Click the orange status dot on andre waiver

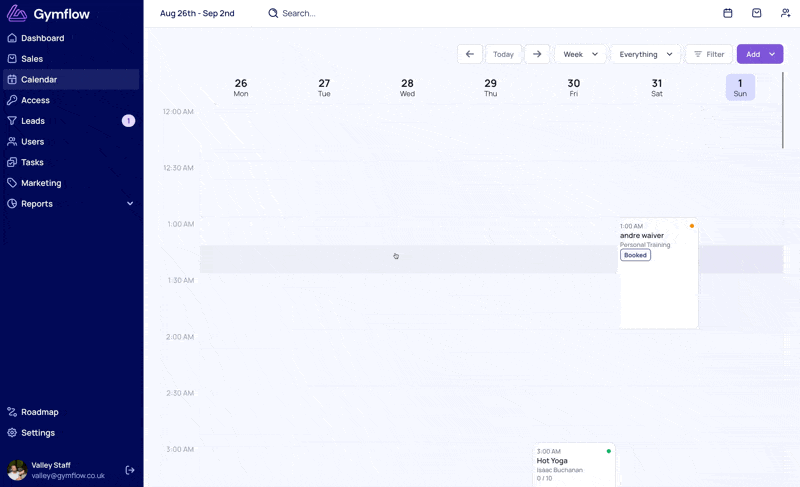pos(692,226)
